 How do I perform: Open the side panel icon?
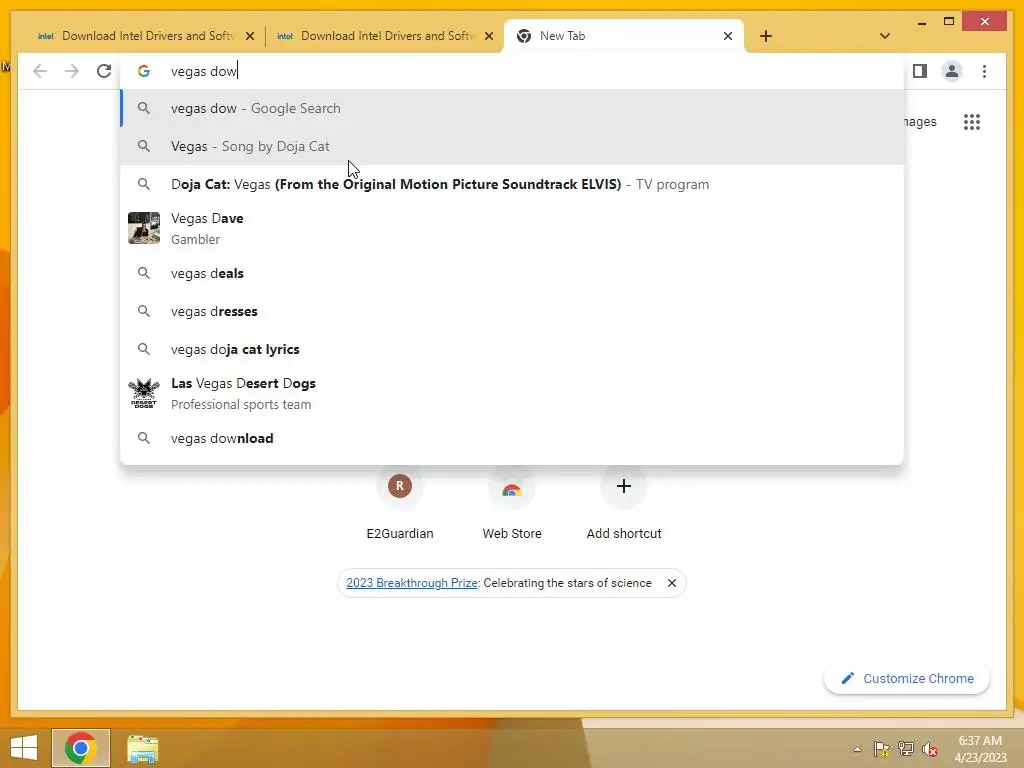(920, 71)
